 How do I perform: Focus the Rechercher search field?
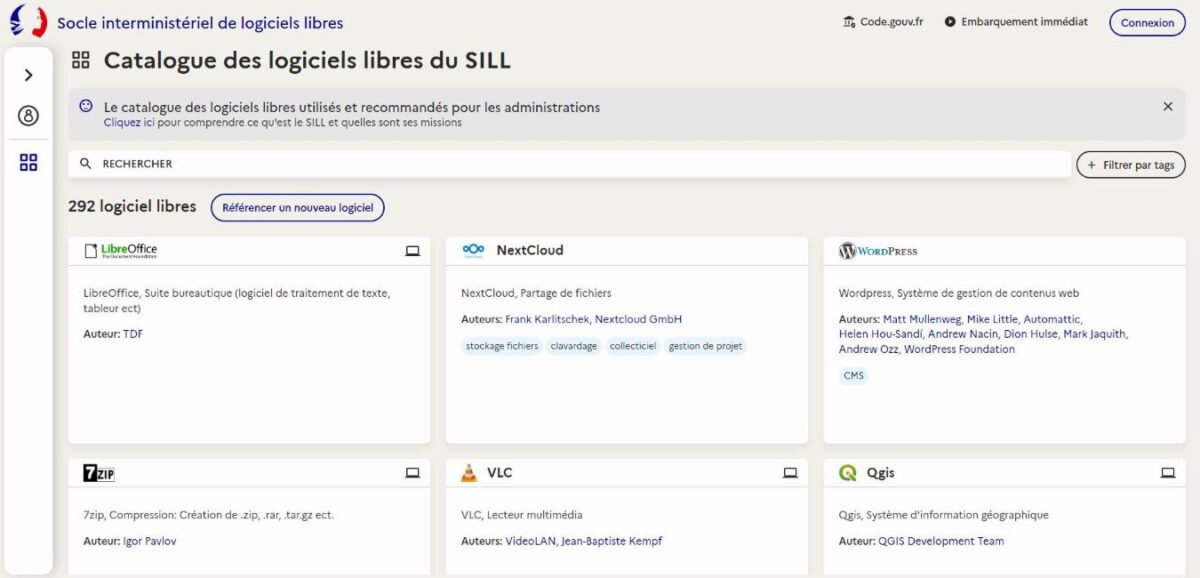pos(570,164)
